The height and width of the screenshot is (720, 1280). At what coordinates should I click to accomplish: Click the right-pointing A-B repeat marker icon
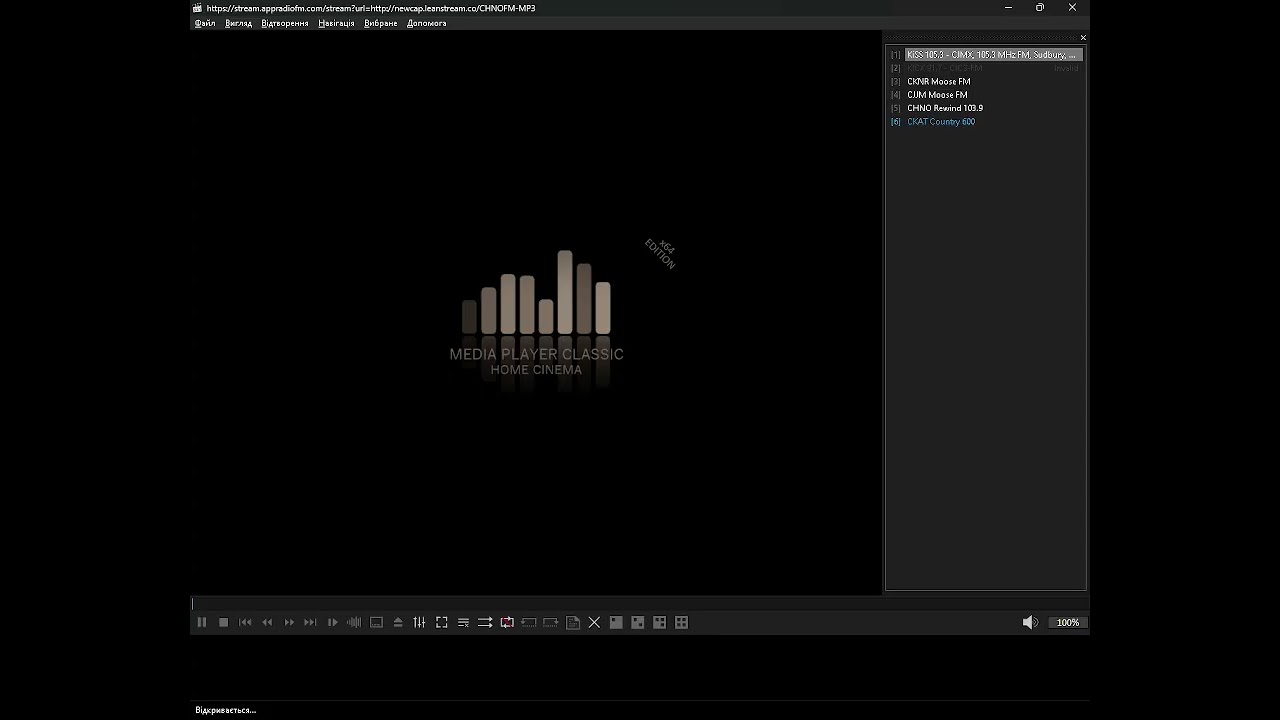click(551, 622)
